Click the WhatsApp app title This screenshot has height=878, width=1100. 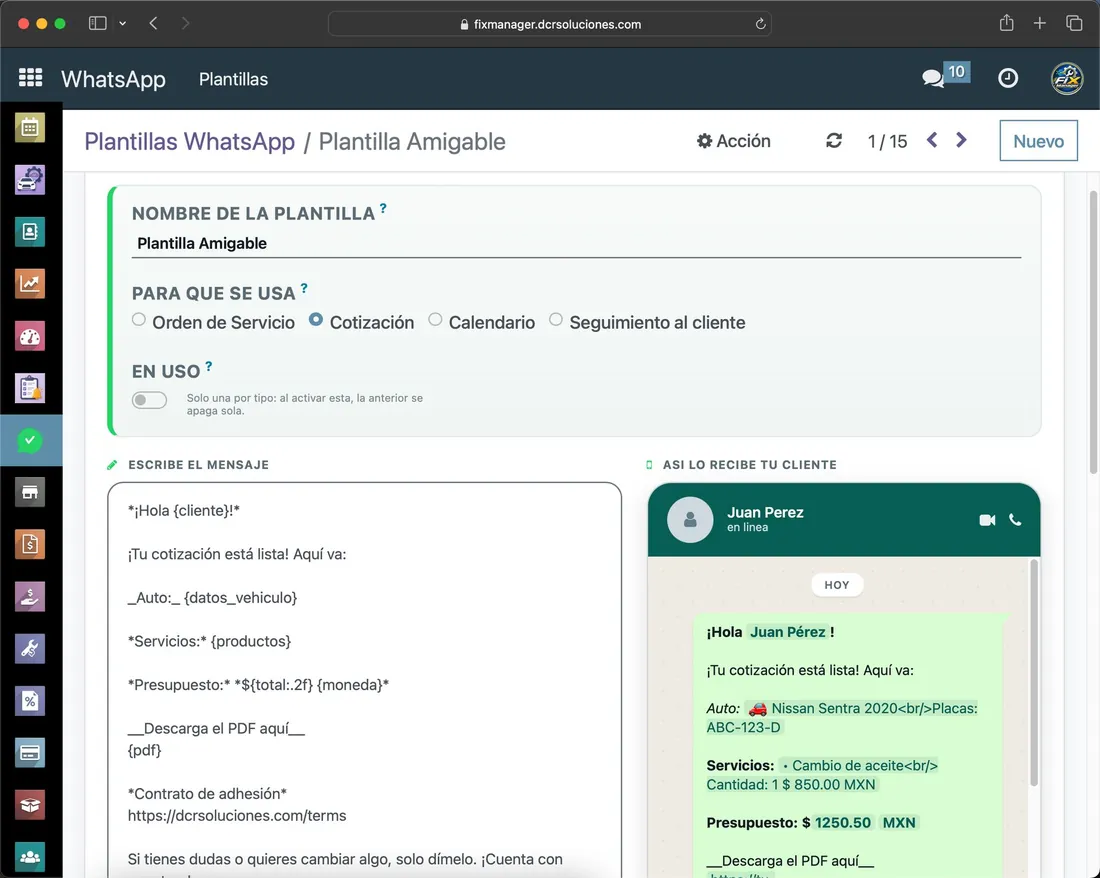click(x=114, y=79)
